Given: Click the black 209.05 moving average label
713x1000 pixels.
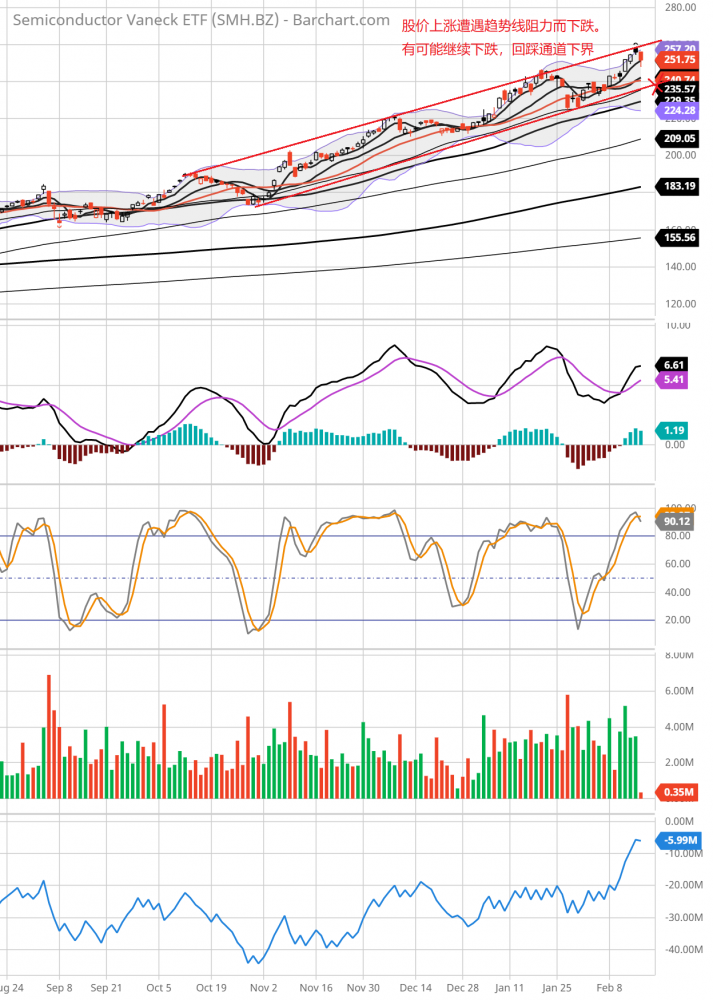Looking at the screenshot, I should click(680, 138).
